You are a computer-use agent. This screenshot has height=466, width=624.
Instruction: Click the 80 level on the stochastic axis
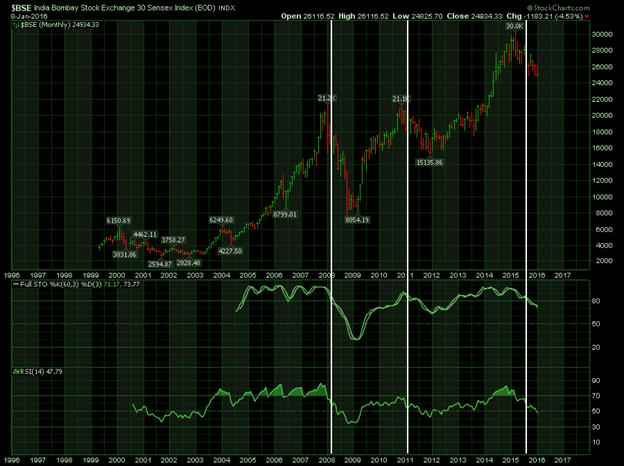click(x=596, y=301)
